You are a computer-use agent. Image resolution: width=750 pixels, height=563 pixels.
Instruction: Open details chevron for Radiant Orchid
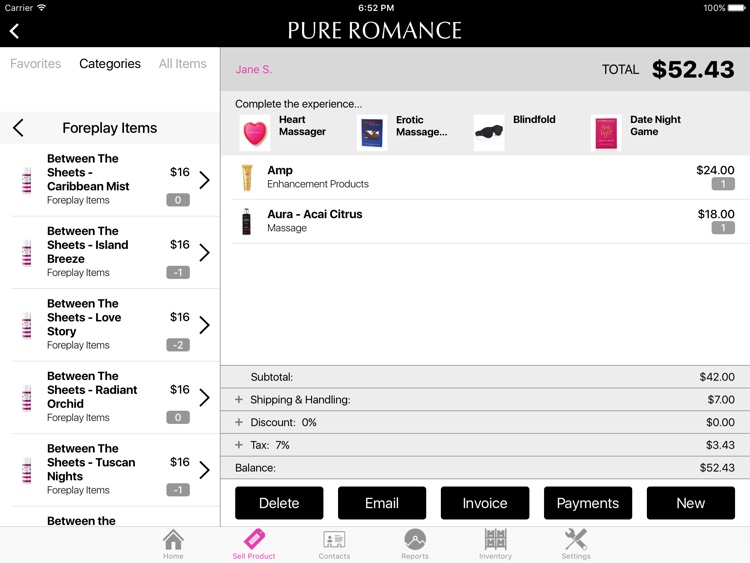[205, 397]
